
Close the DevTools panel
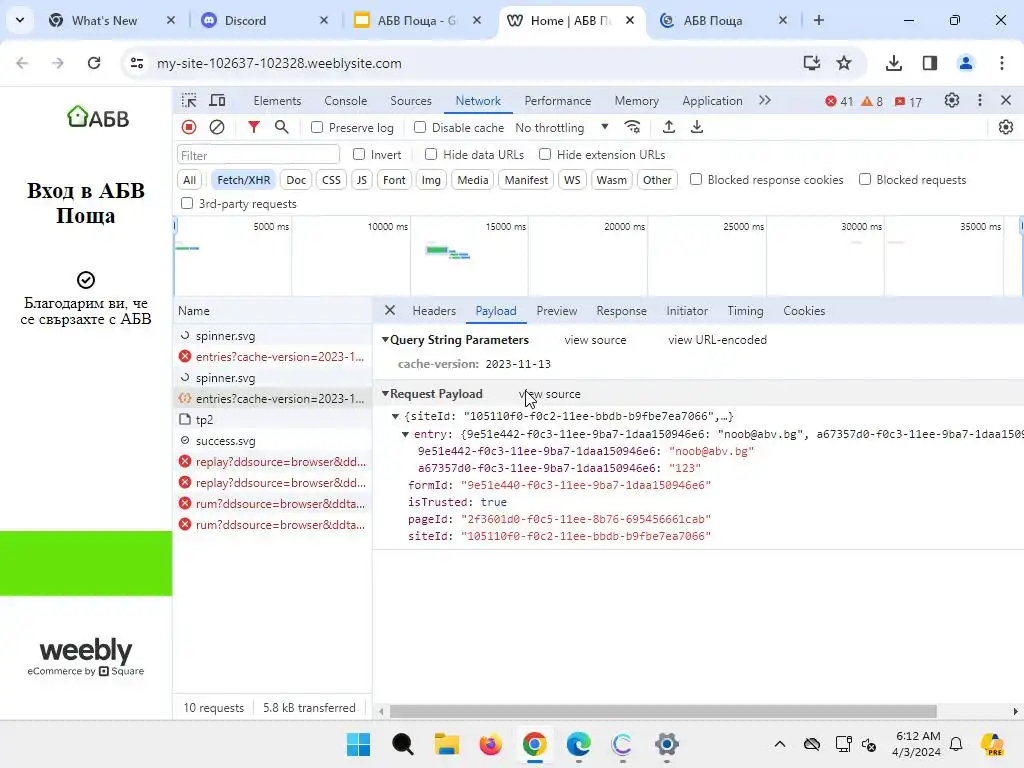click(x=1006, y=101)
